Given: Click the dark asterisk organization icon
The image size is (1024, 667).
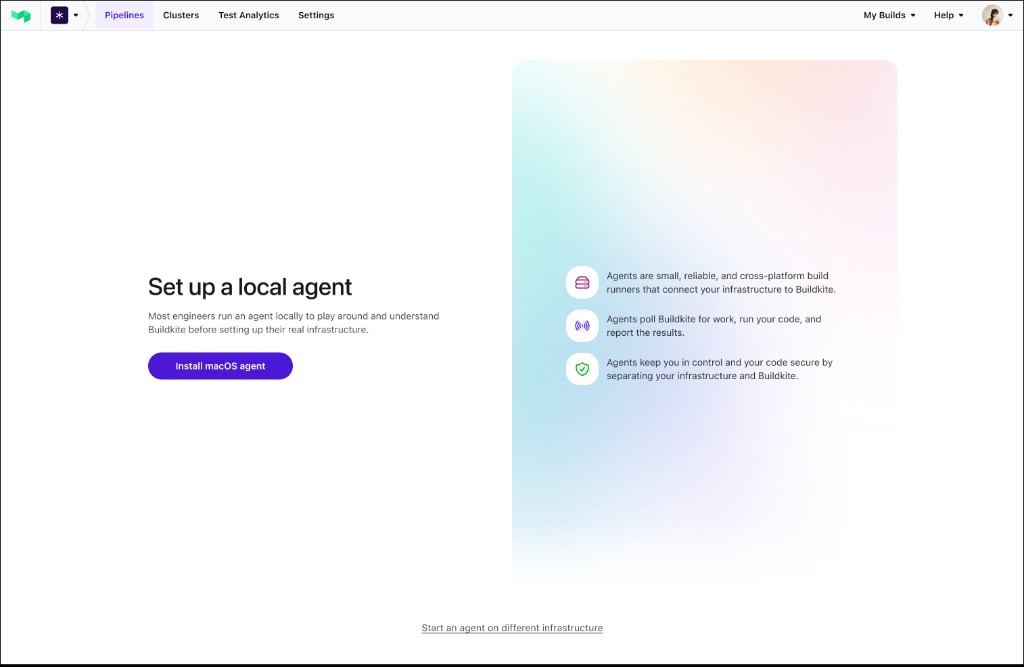Looking at the screenshot, I should 59,15.
